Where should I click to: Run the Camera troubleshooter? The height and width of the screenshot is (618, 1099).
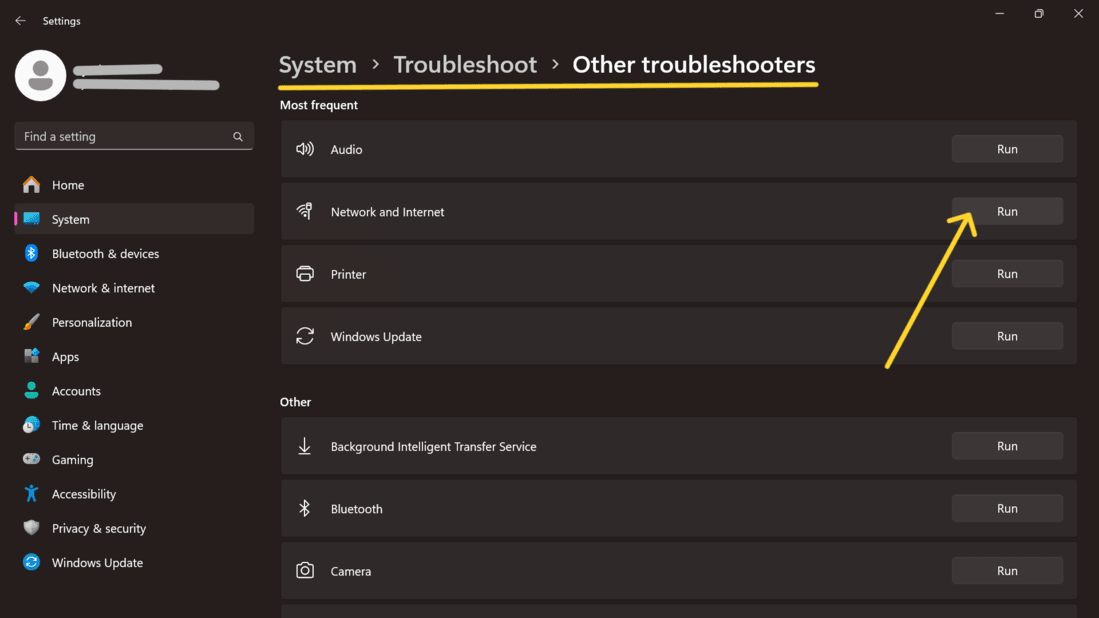coord(1007,571)
